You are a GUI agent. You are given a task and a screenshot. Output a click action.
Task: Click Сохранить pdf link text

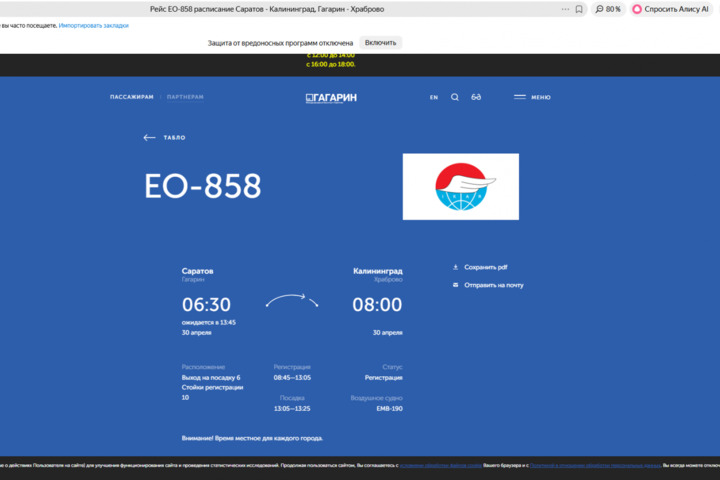click(486, 267)
